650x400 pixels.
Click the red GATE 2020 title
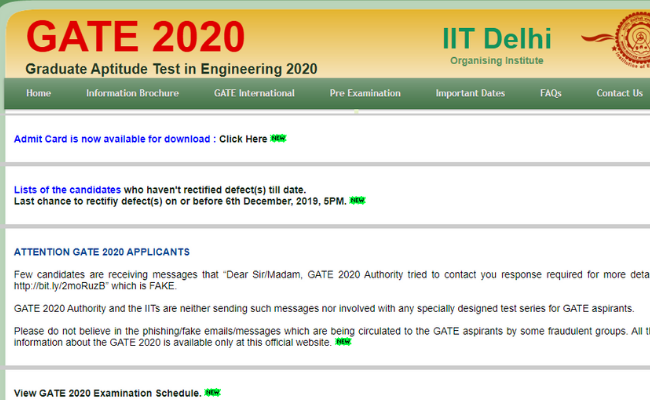click(x=135, y=37)
